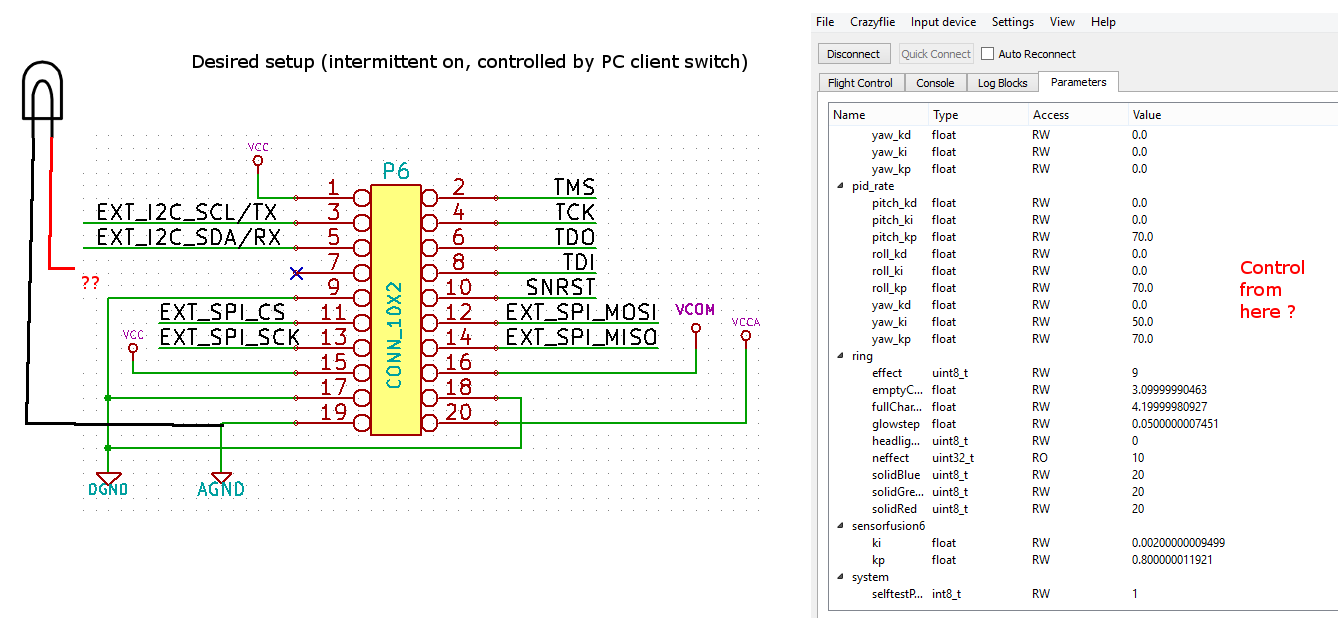The image size is (1338, 618).
Task: Open the Log Blocks tab
Action: coord(1002,83)
